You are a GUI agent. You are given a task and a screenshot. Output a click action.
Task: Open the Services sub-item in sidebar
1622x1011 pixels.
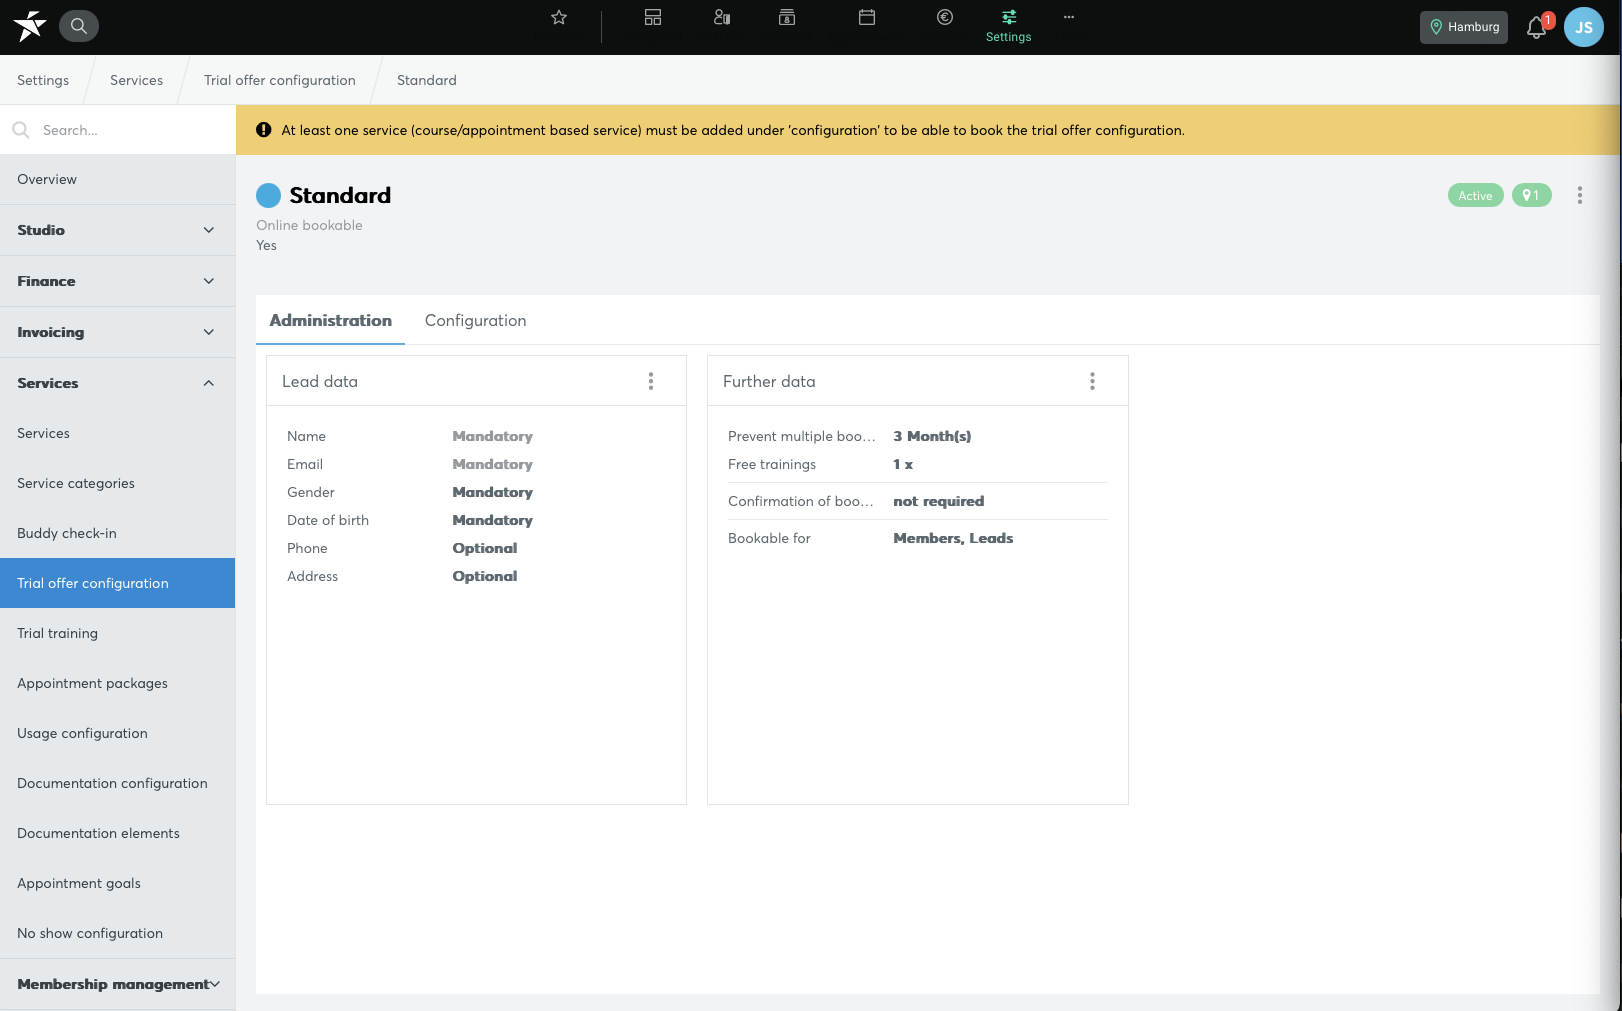click(x=118, y=433)
